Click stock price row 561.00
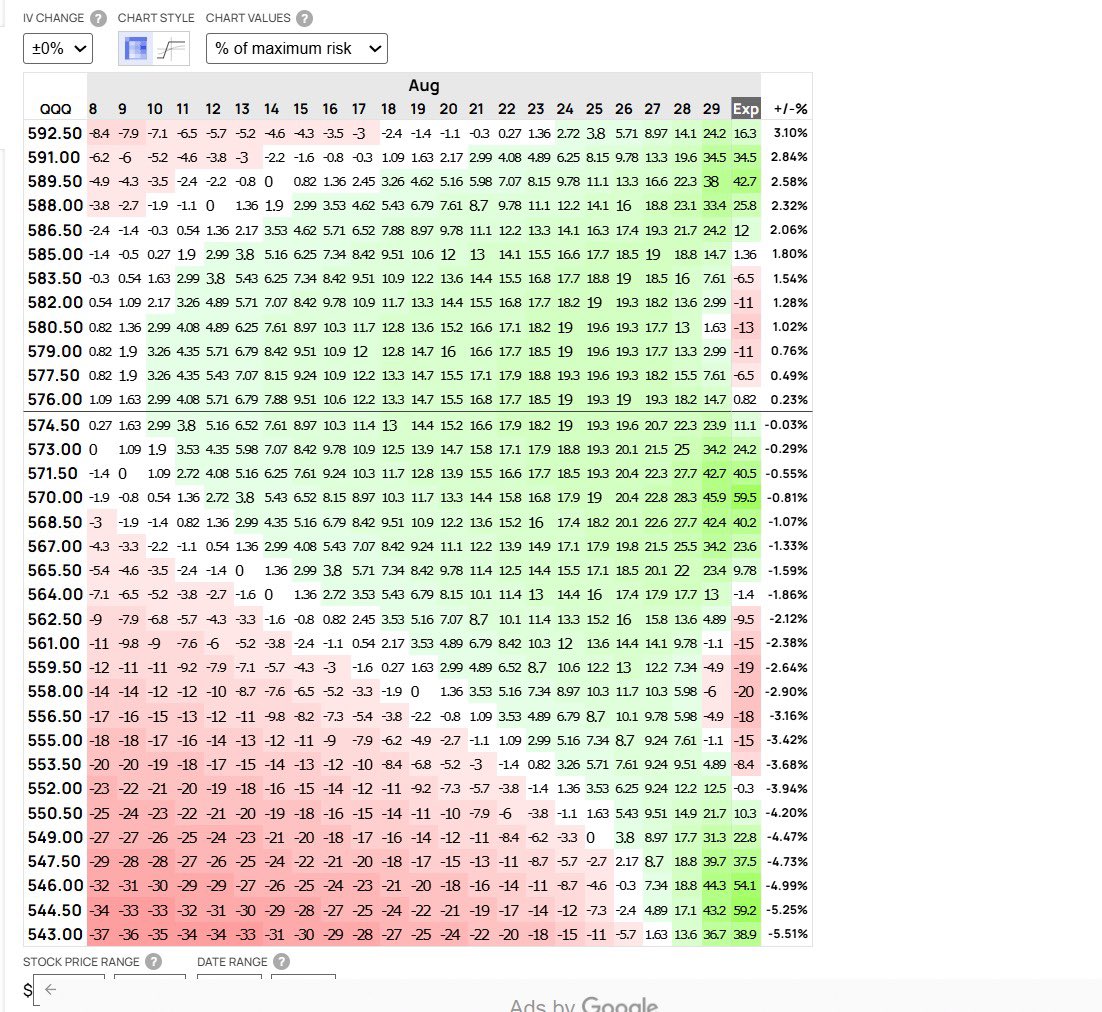Viewport: 1102px width, 1012px height. click(x=56, y=643)
